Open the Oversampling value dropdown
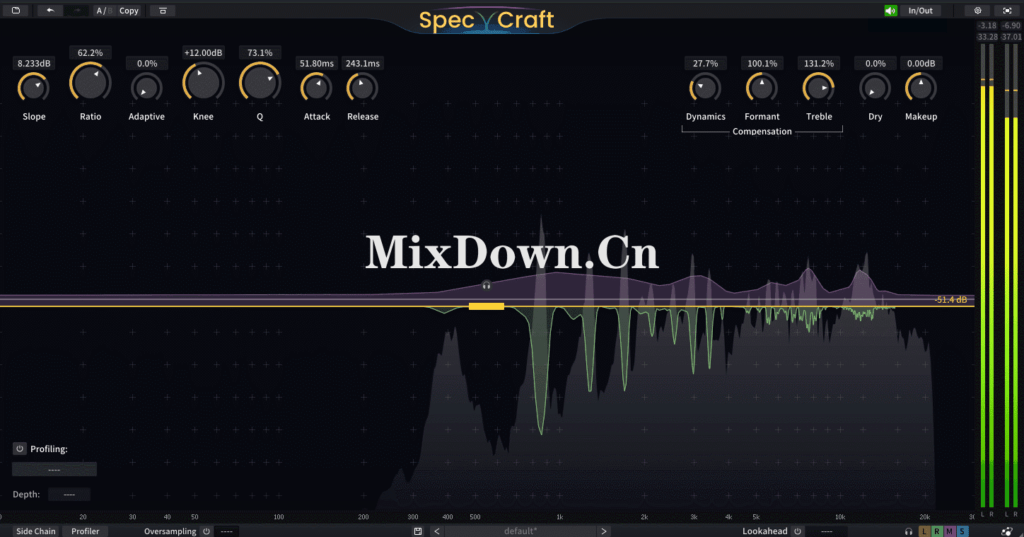The image size is (1024, 537). point(227,531)
